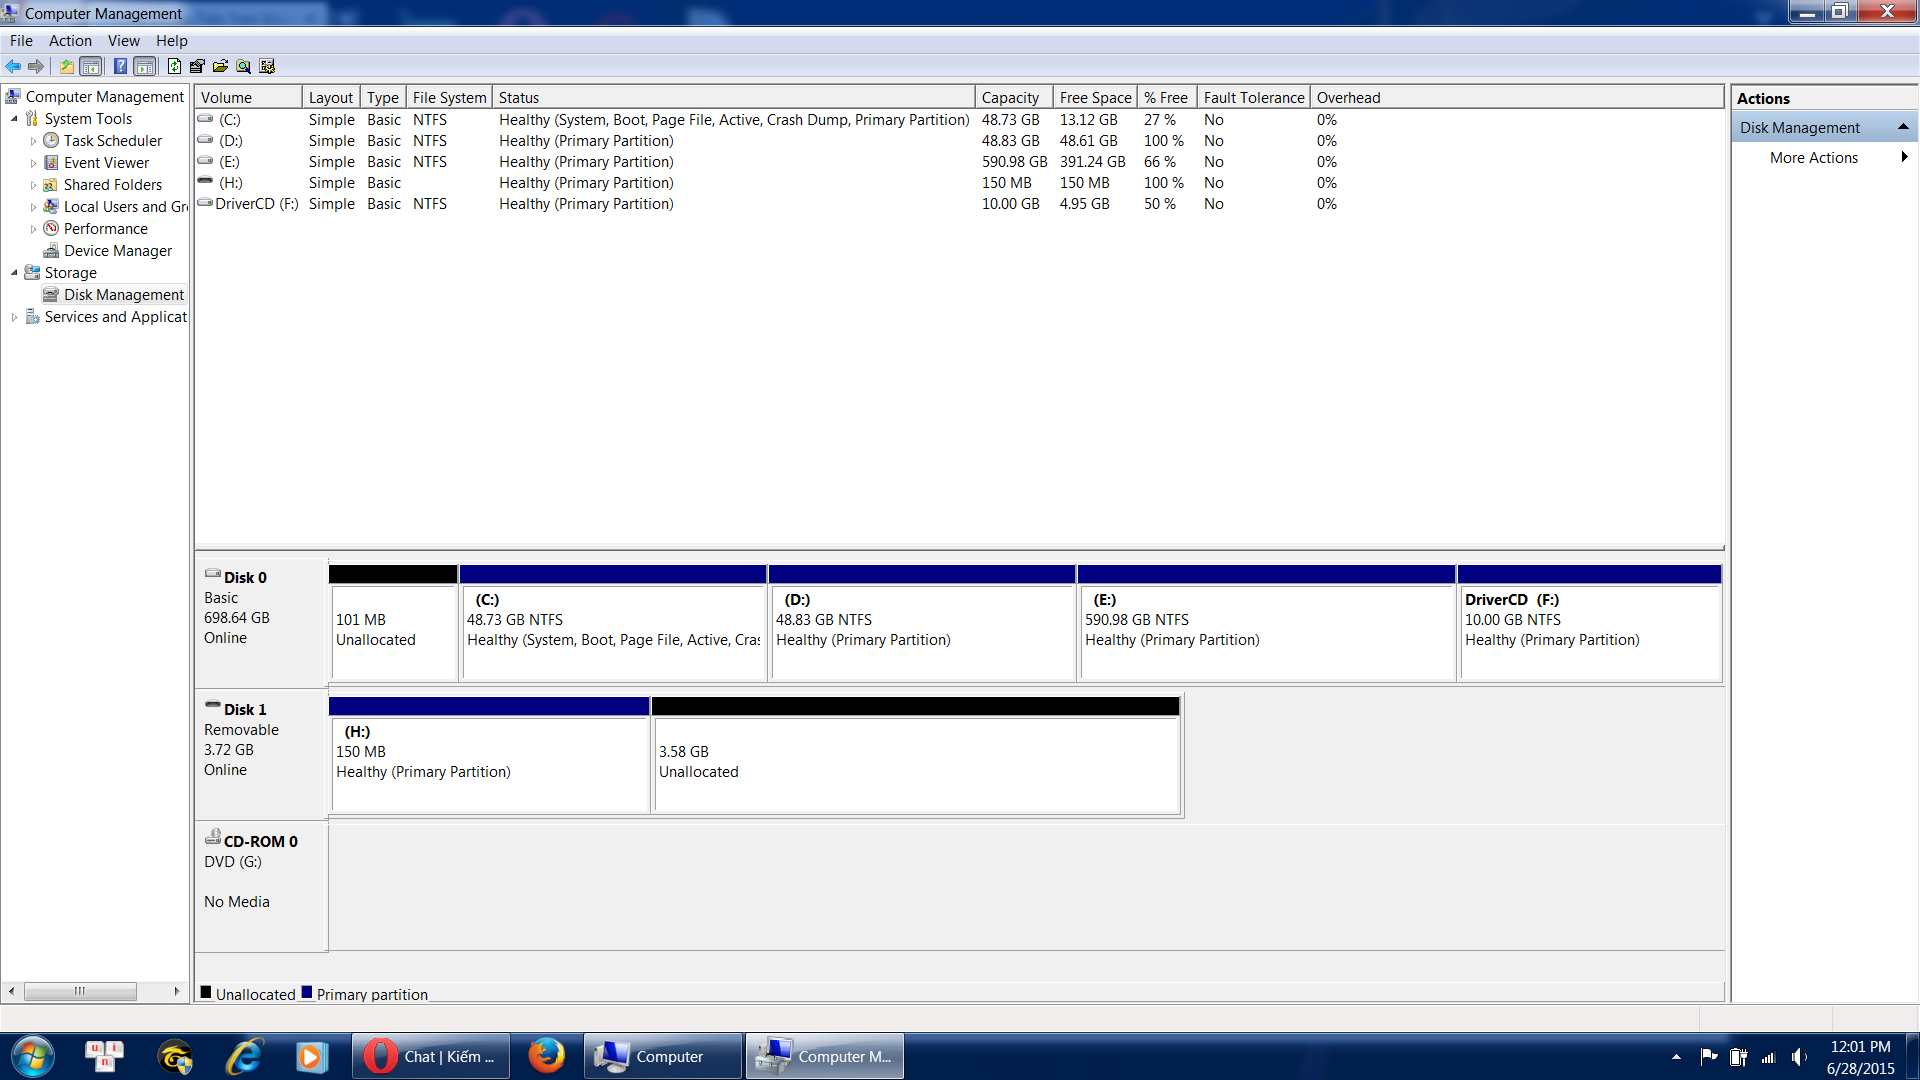Expand the More Actions submenu arrow
Image resolution: width=1920 pixels, height=1080 pixels.
pos(1904,157)
